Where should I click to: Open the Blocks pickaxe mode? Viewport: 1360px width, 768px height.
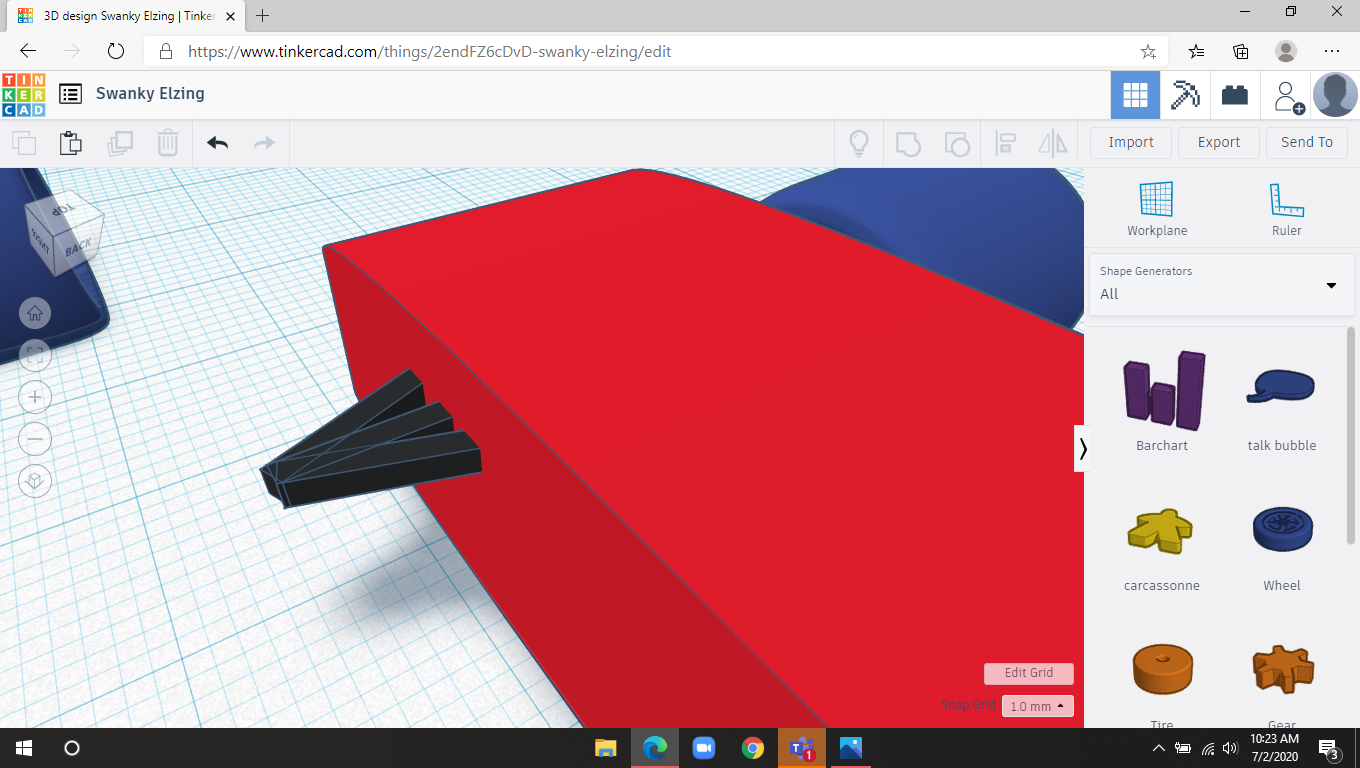click(1185, 95)
